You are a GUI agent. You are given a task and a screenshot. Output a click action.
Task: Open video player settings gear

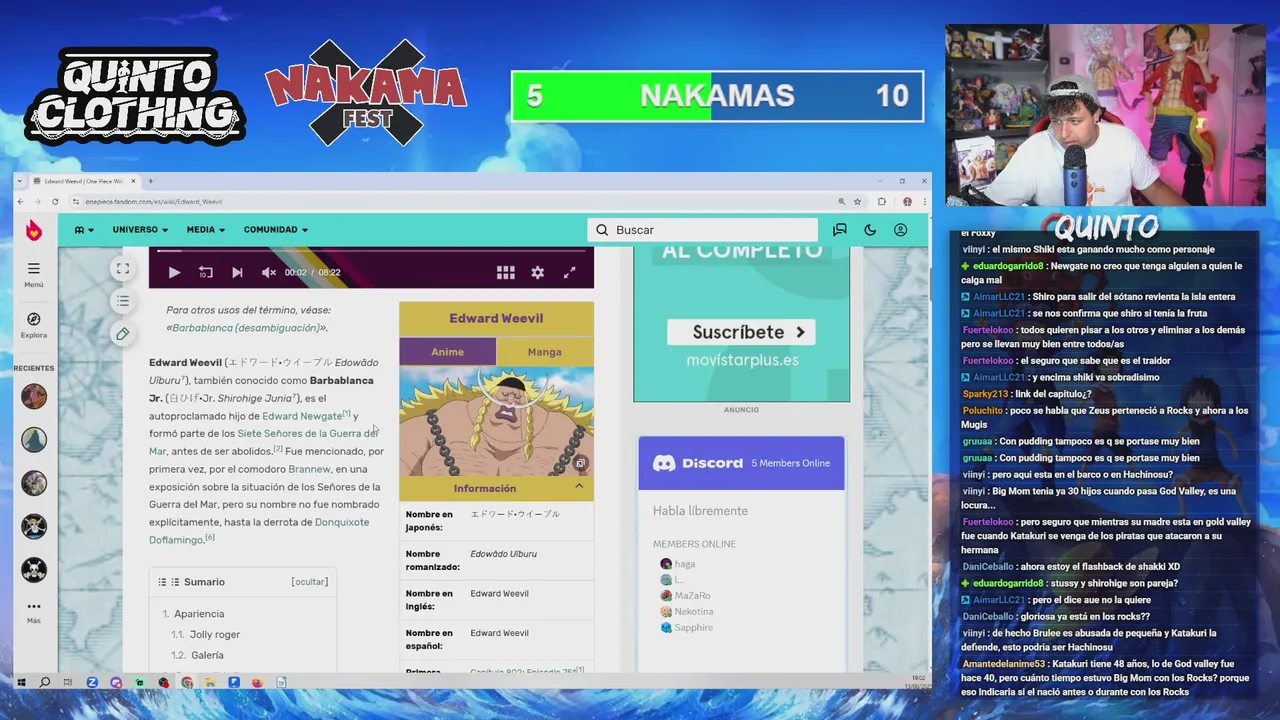pos(538,272)
